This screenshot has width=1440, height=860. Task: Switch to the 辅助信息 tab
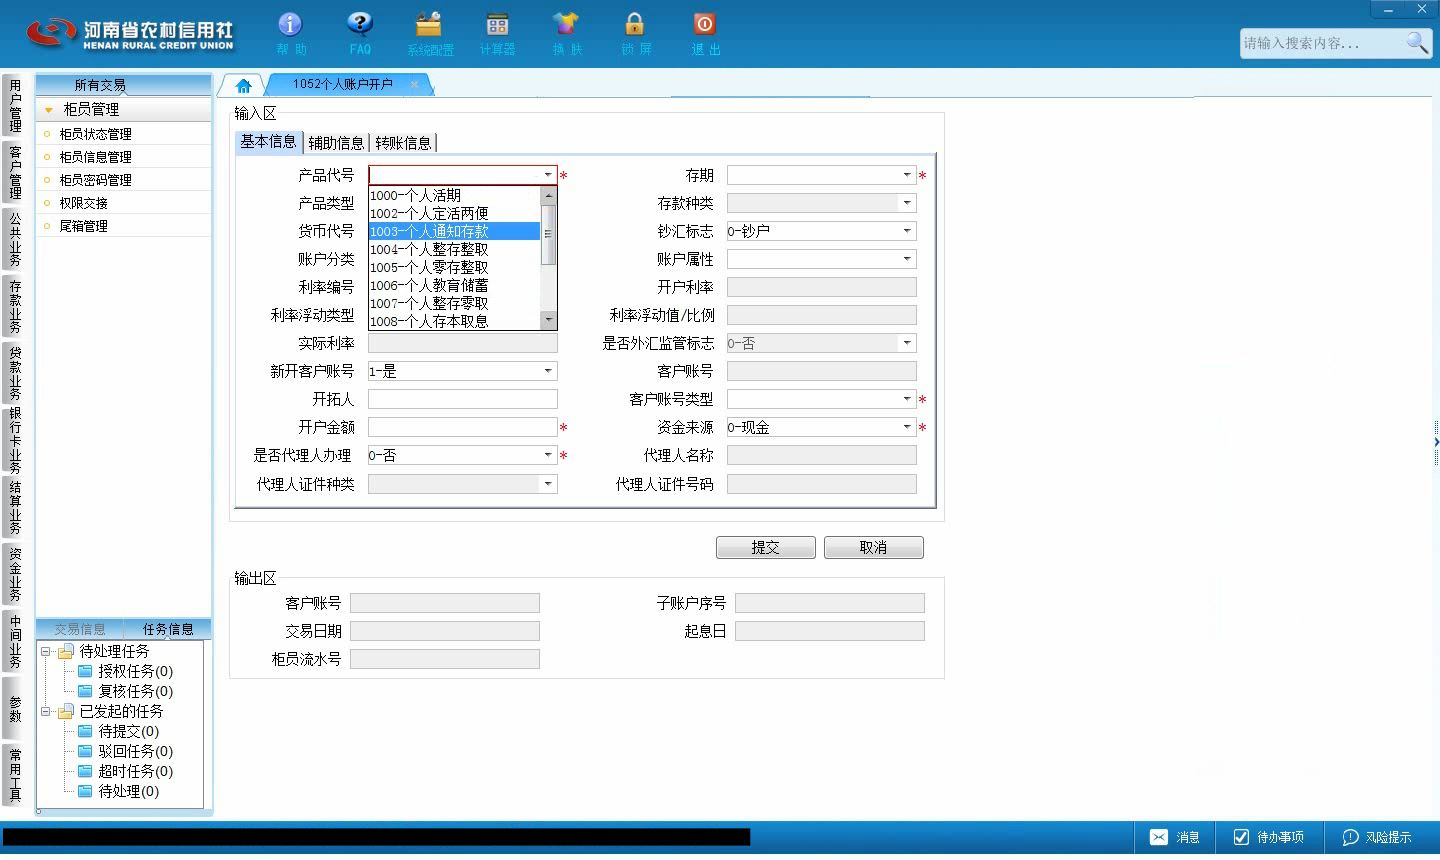[x=336, y=143]
